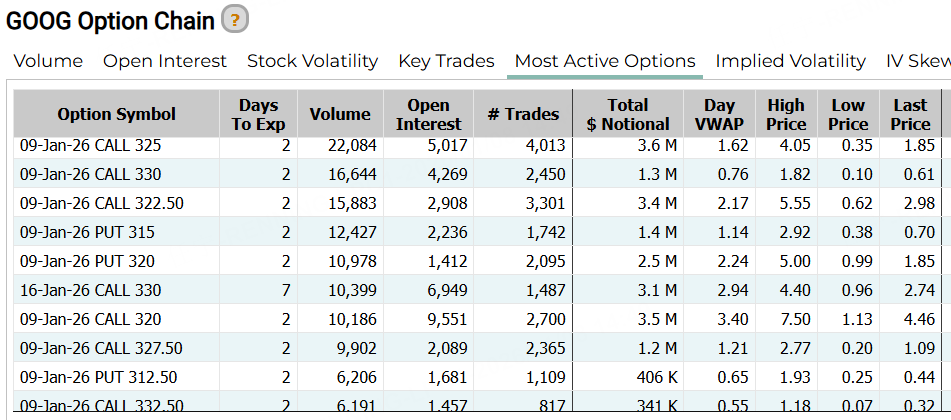Sort by High Price column header
This screenshot has height=420, width=951.
[x=786, y=114]
